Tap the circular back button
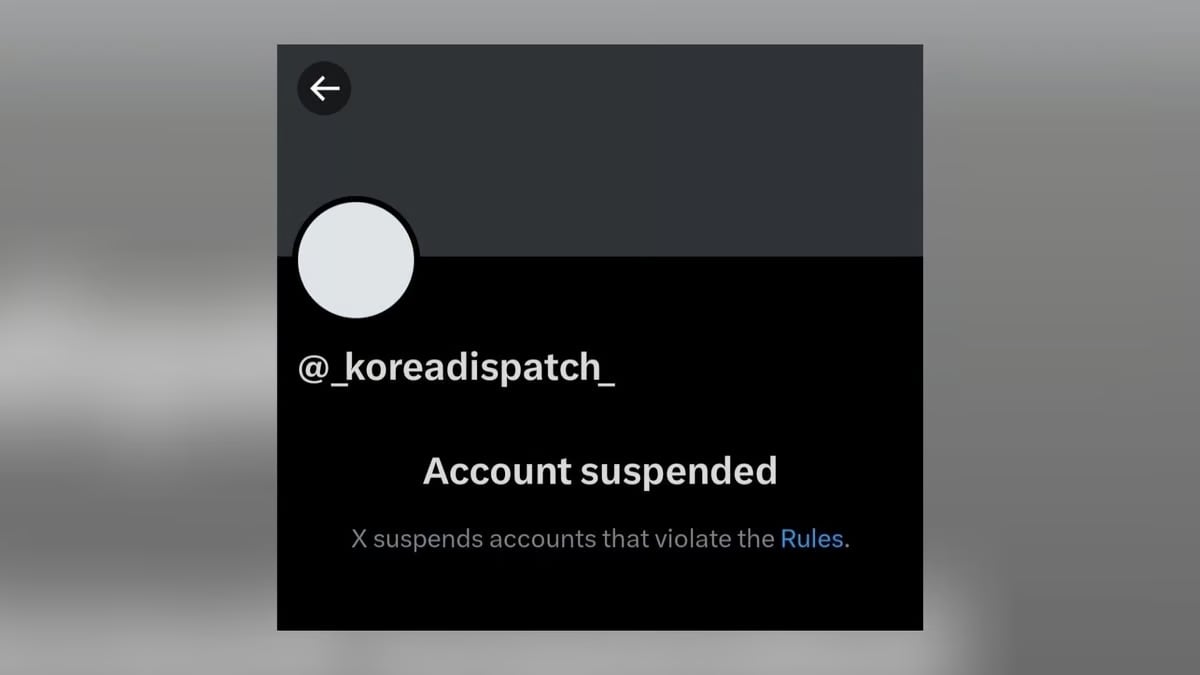 pyautogui.click(x=324, y=89)
